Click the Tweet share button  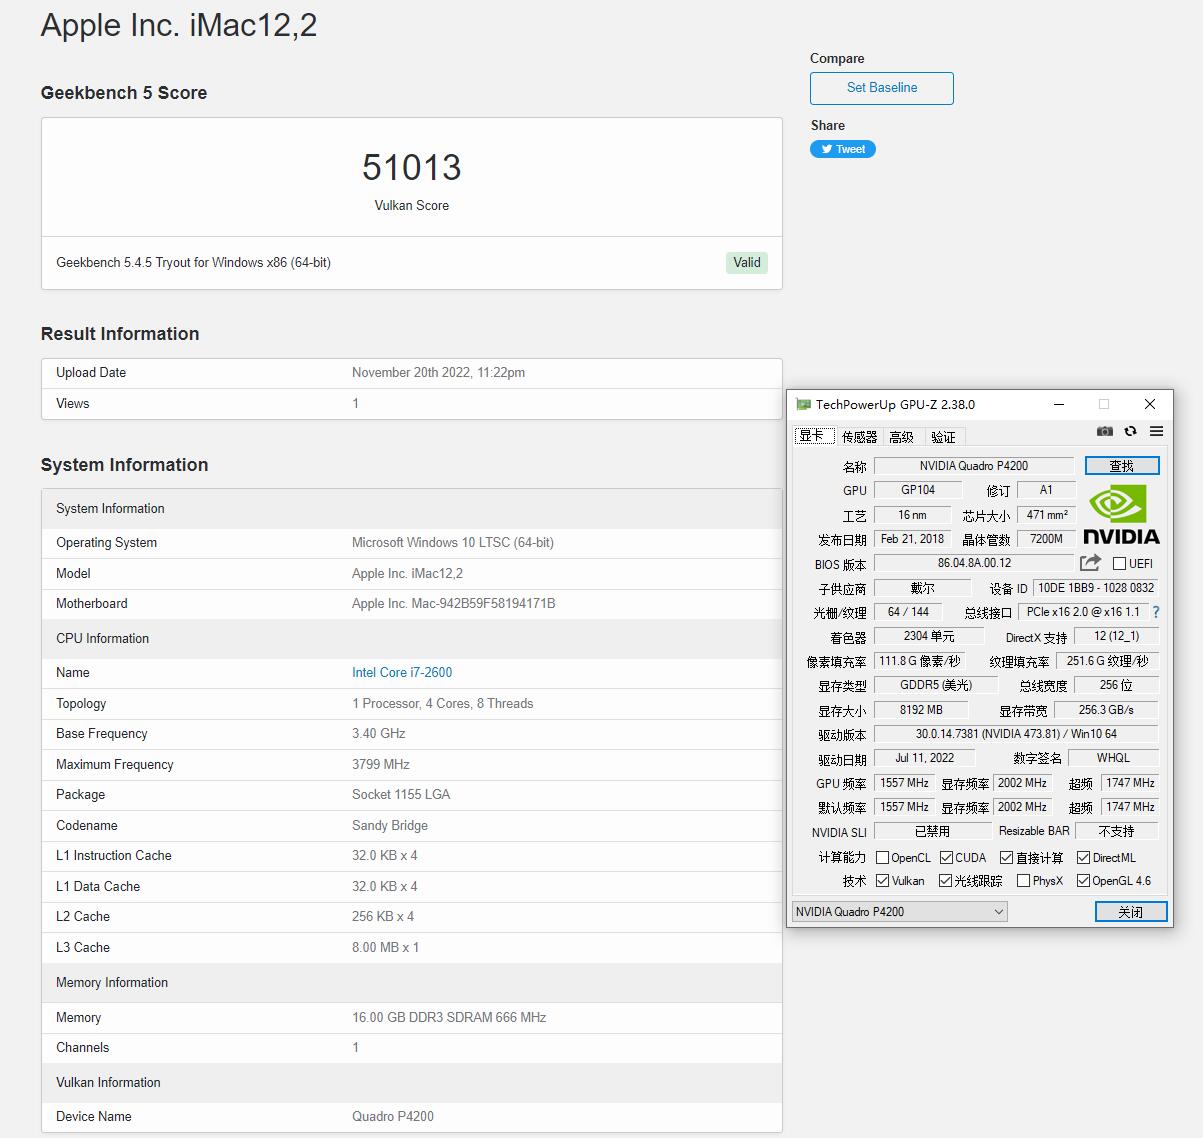tap(843, 149)
